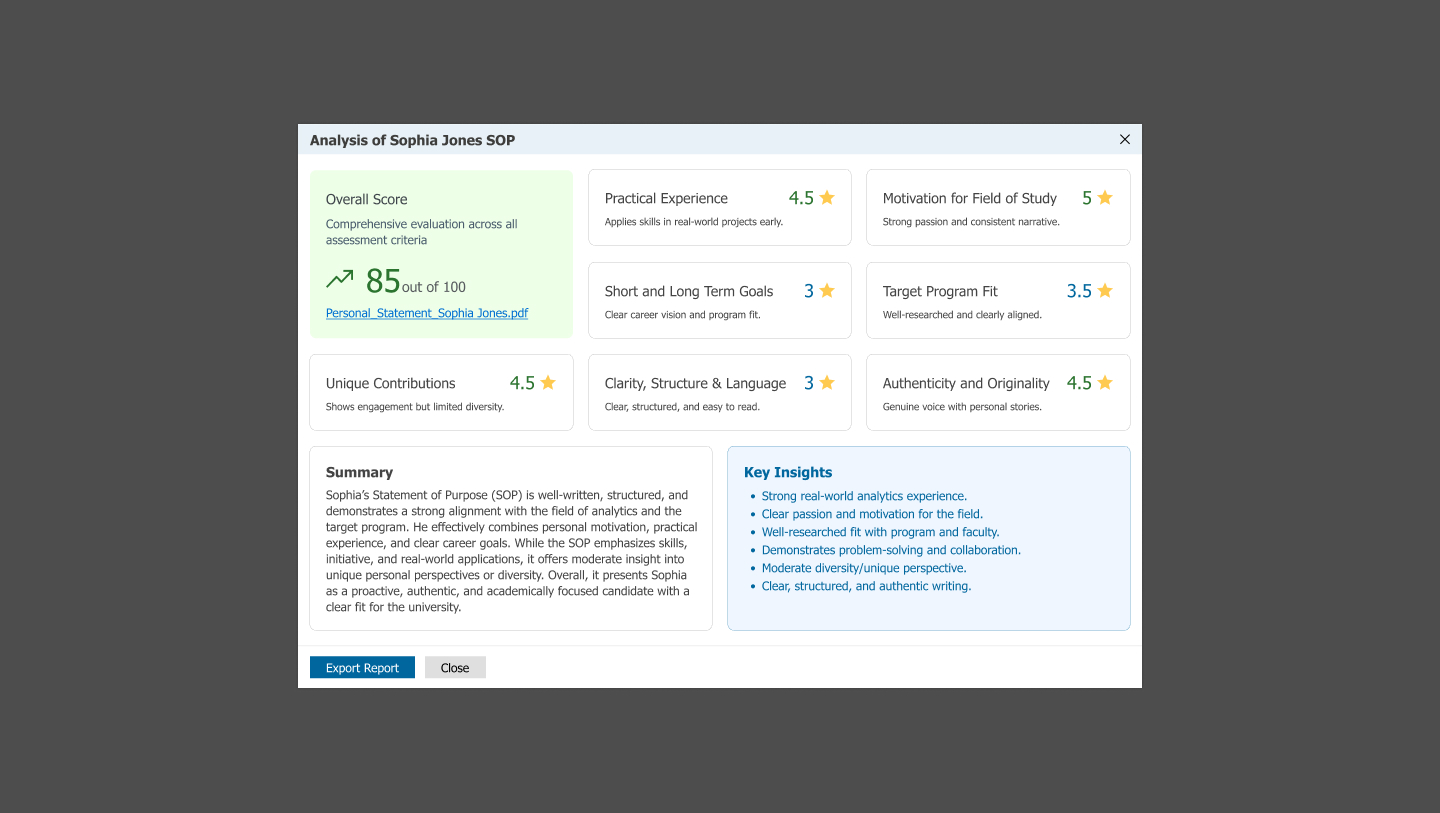Select the 'Strong real-world analytics experience' bullet

(864, 496)
